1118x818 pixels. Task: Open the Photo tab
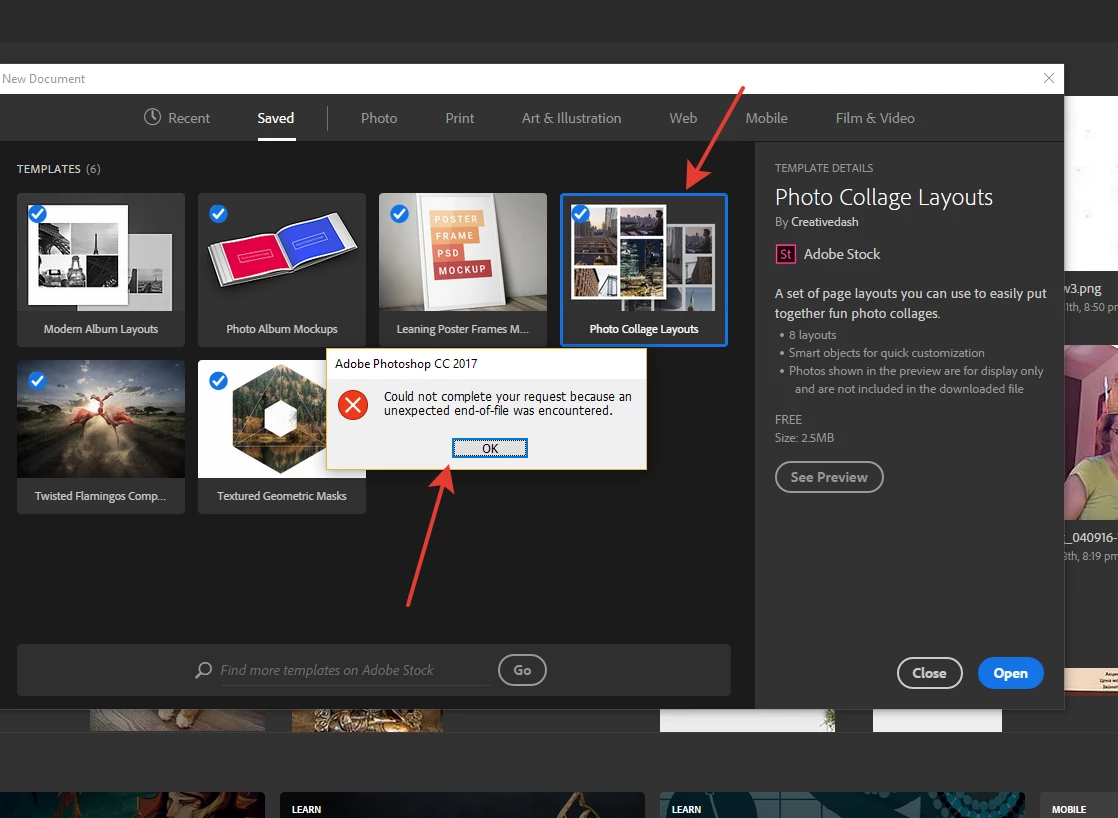click(379, 118)
